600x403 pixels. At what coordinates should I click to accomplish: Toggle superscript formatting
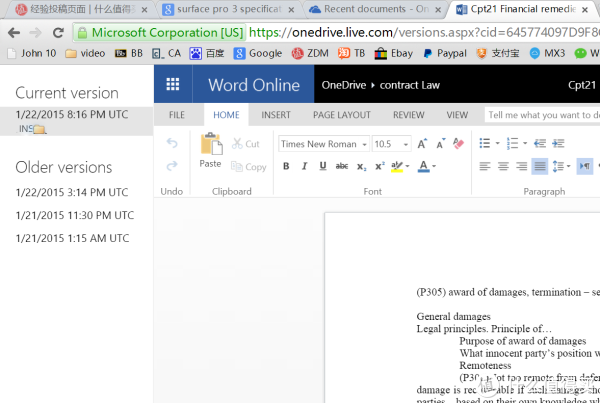point(380,166)
